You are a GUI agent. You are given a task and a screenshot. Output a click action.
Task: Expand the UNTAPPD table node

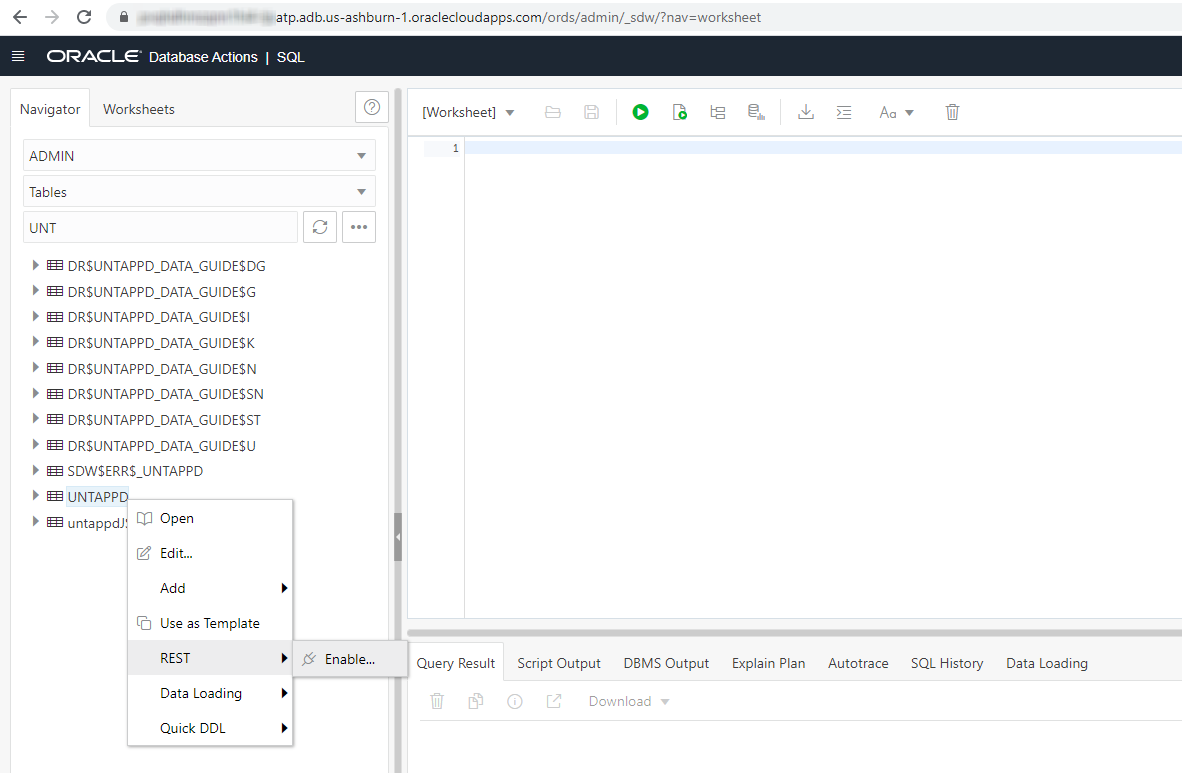tap(35, 496)
